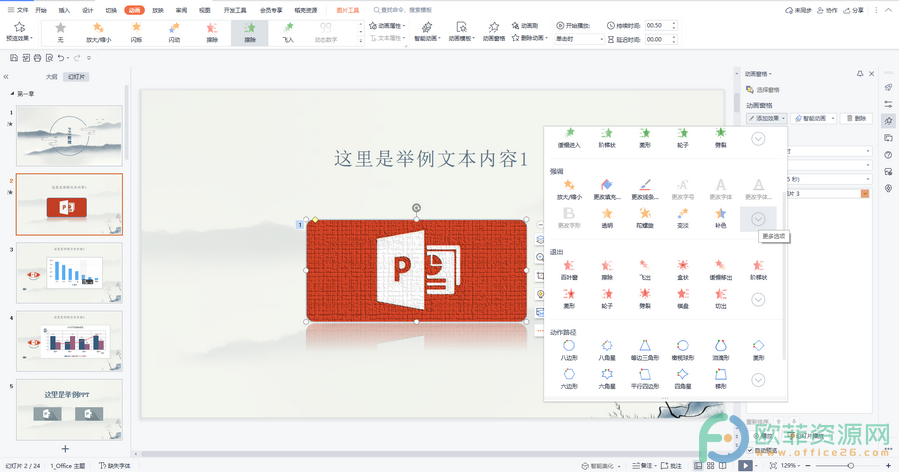Toggle the 自动预览 checkbox
Screen dimensions: 899x472
click(750, 450)
